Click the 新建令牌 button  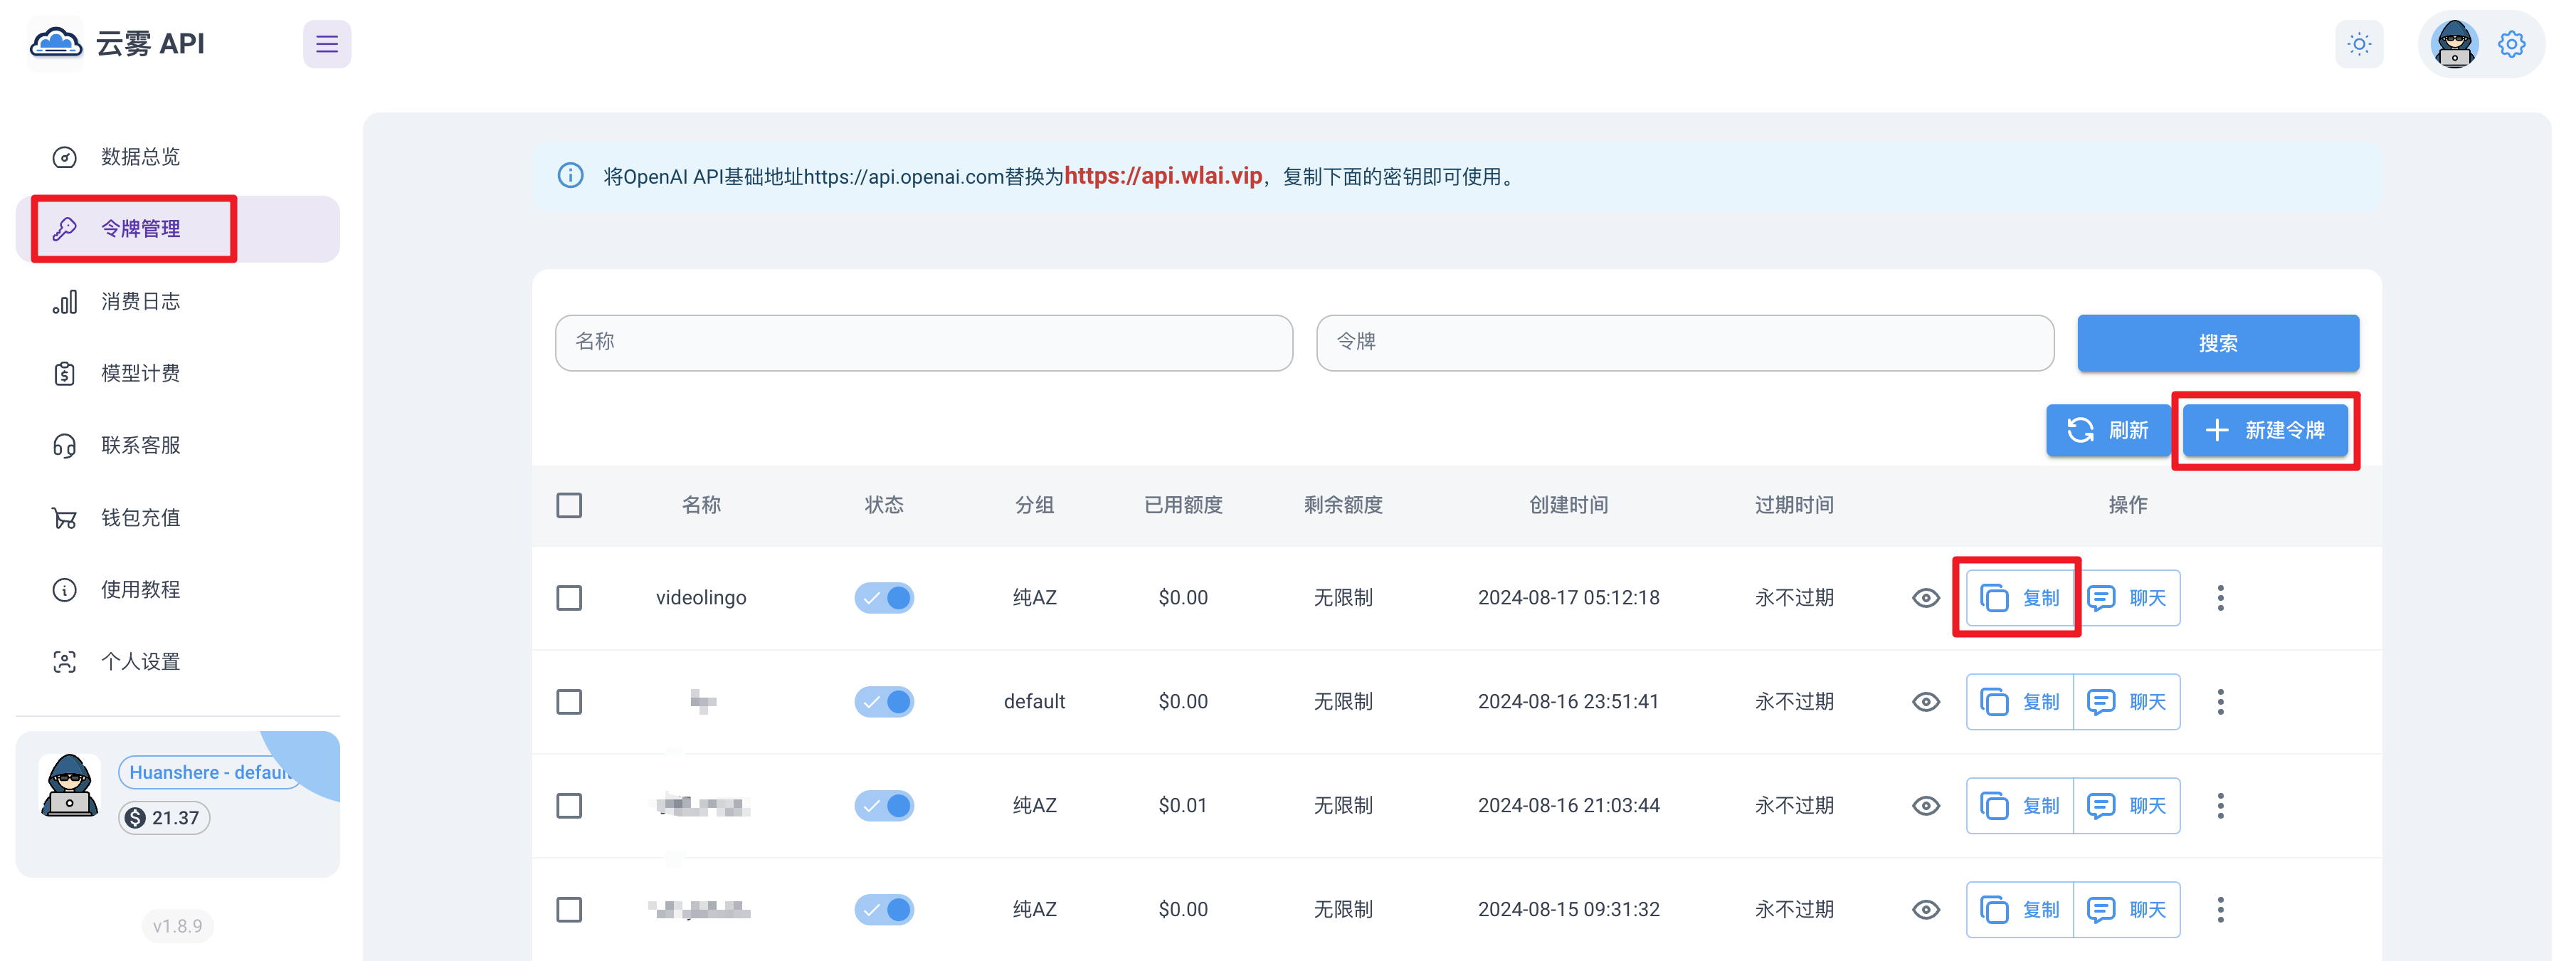(x=2265, y=430)
